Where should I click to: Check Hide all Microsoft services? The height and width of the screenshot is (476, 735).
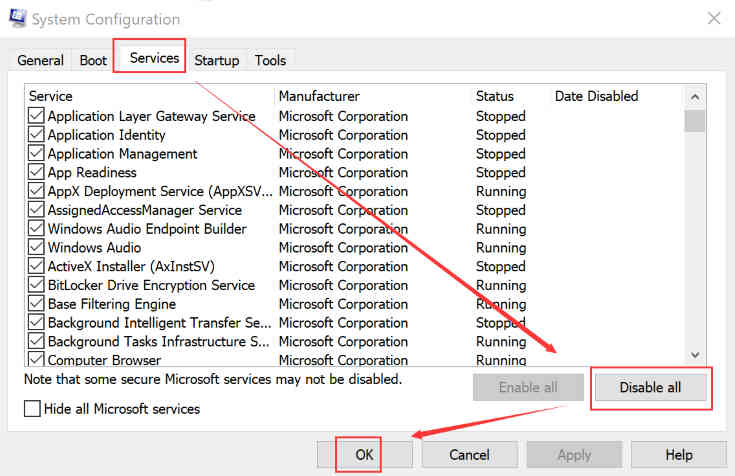click(33, 409)
